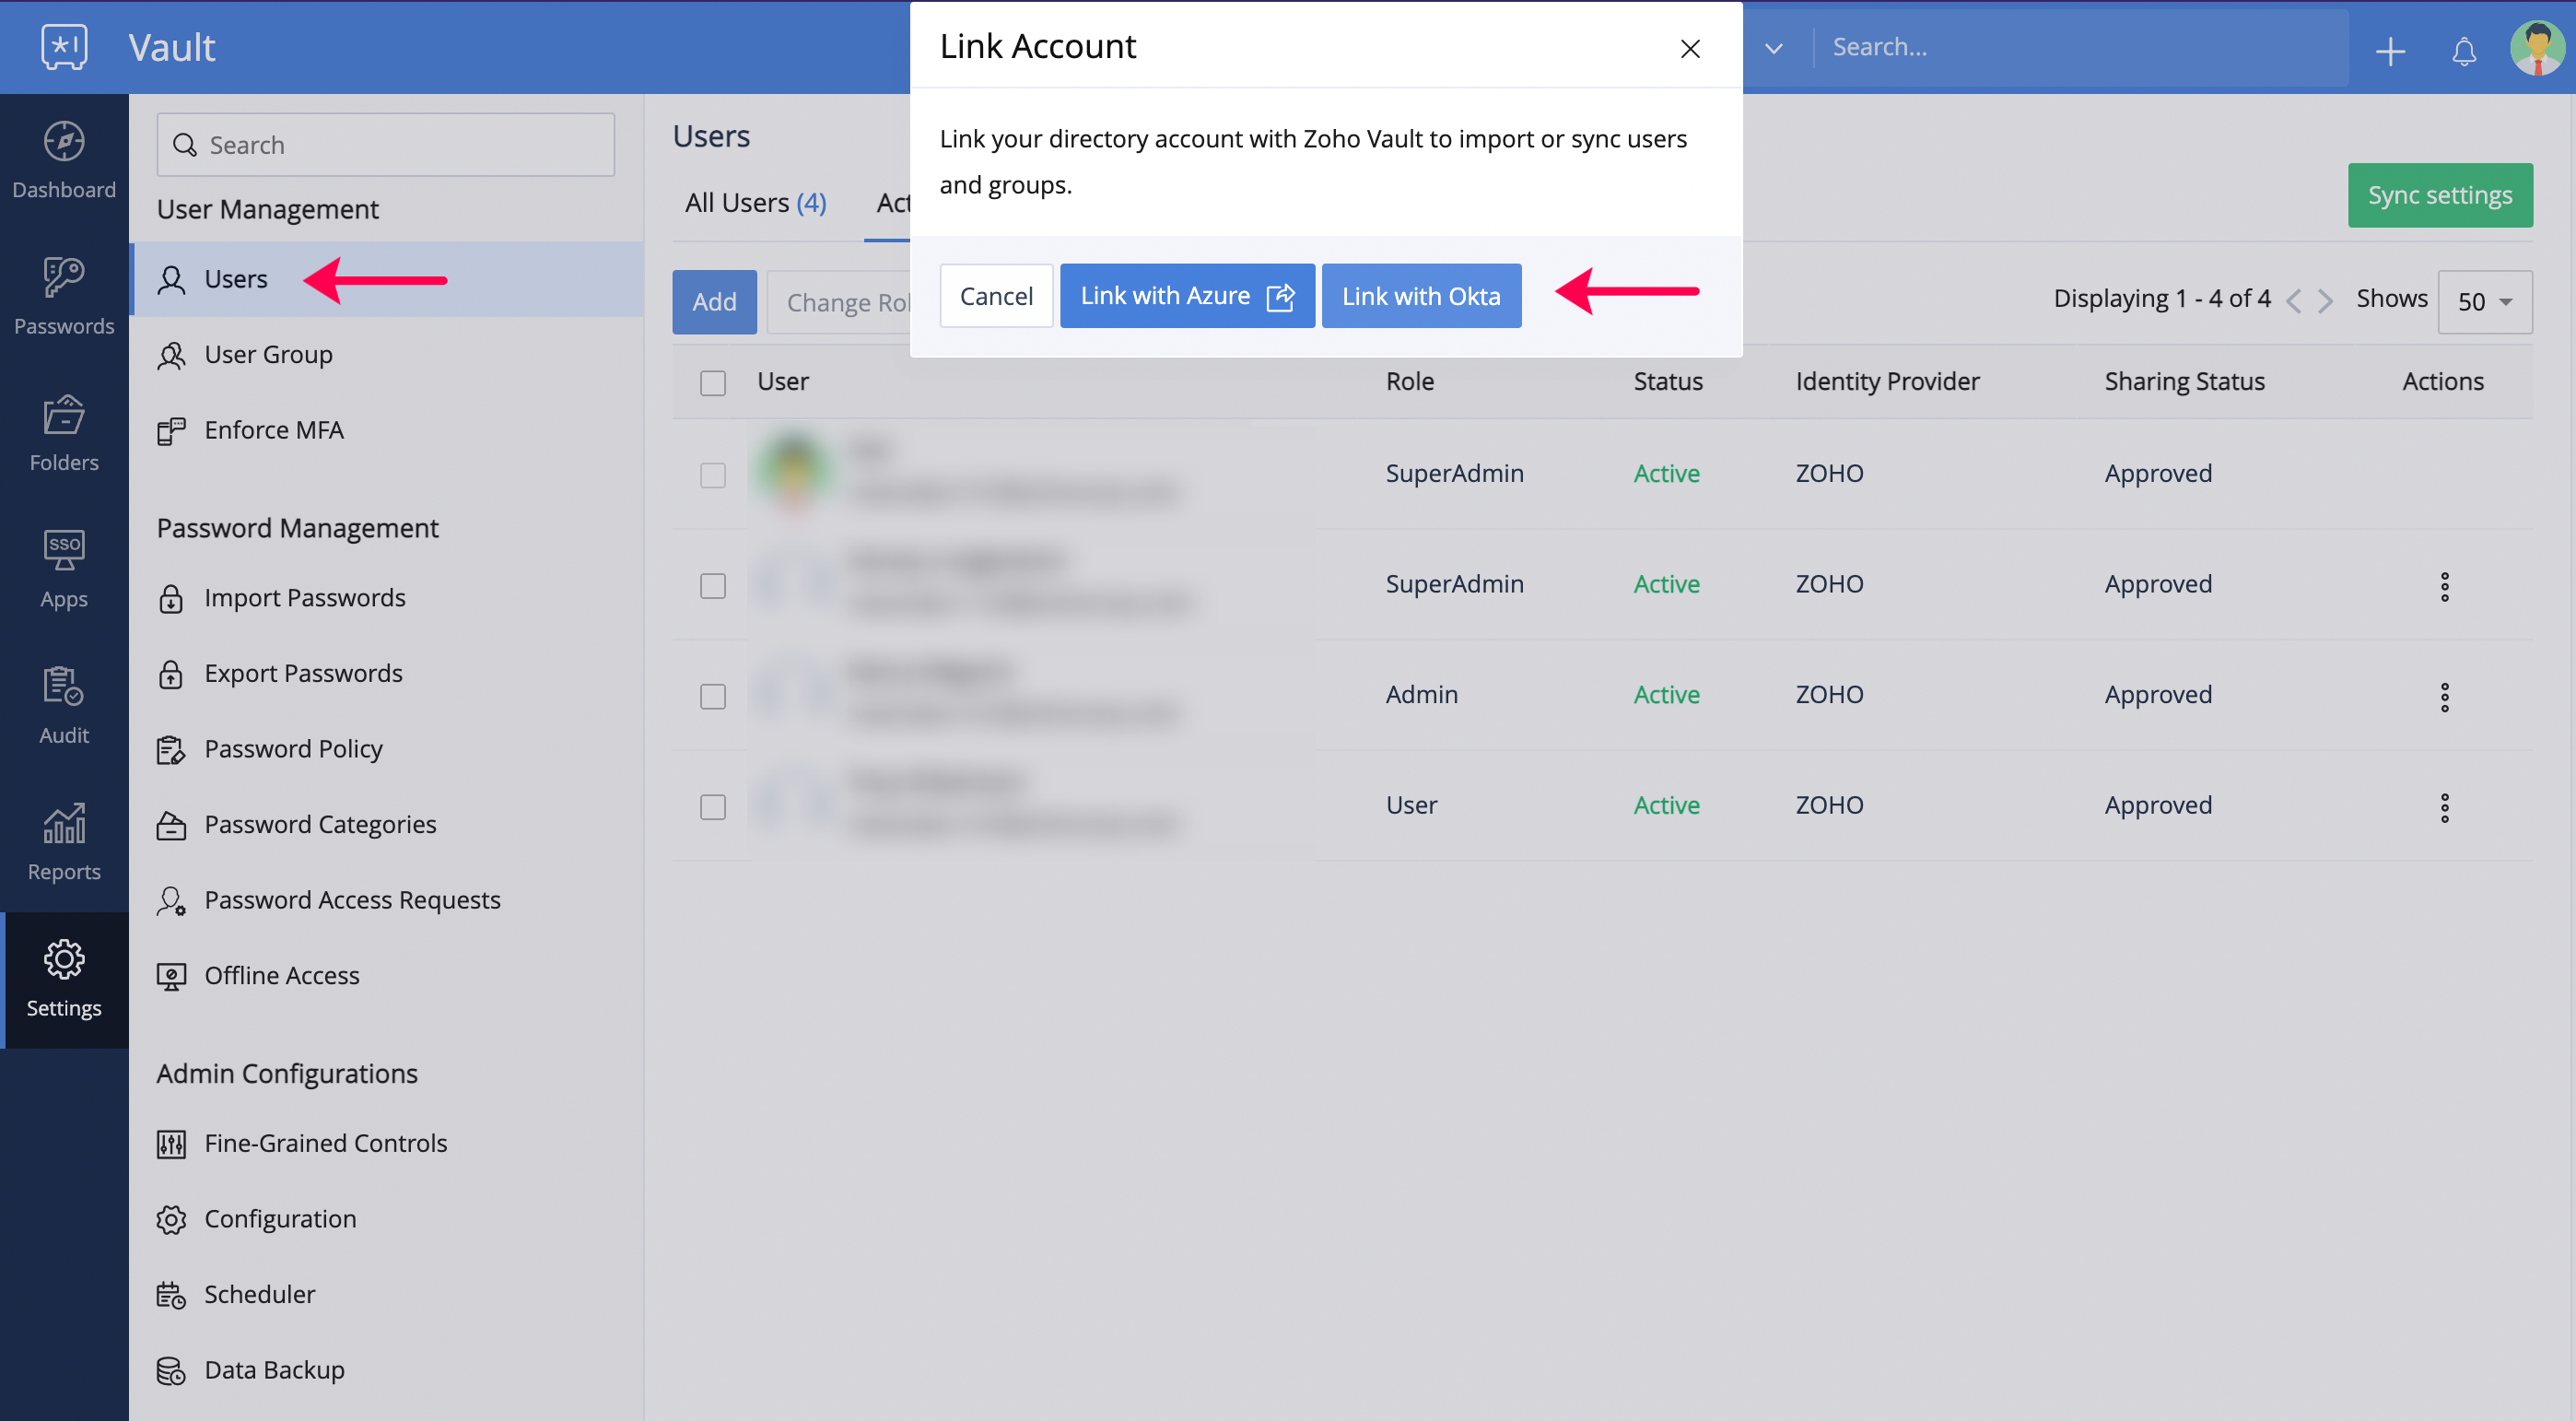Click the Status column header
Screen dimensions: 2576x1421
[x=1667, y=381]
